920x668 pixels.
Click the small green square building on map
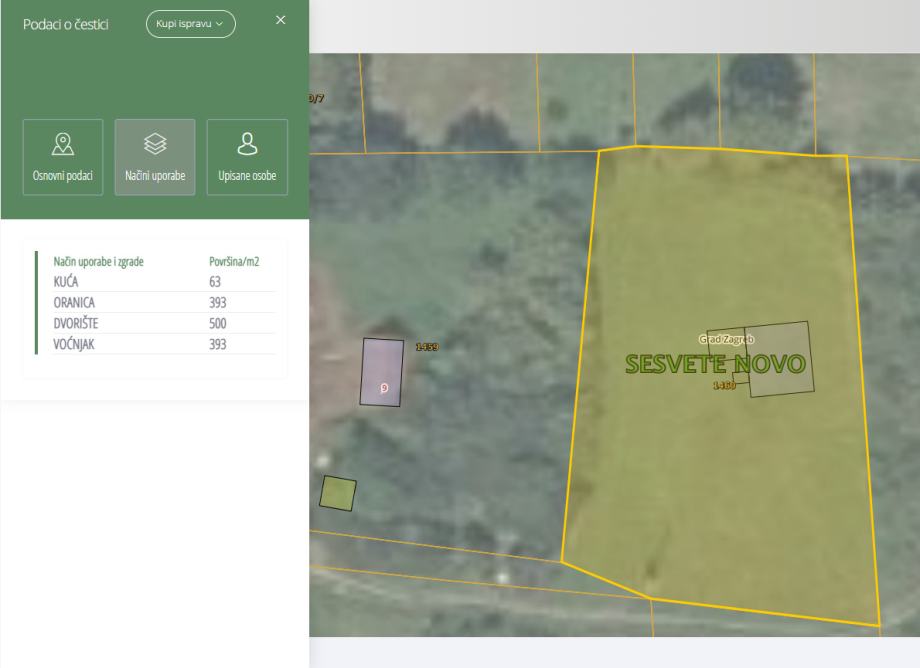tap(338, 493)
